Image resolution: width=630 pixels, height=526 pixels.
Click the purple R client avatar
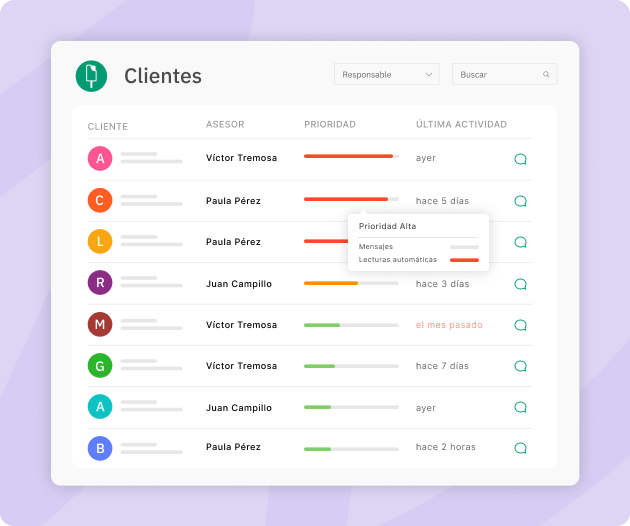tap(99, 283)
